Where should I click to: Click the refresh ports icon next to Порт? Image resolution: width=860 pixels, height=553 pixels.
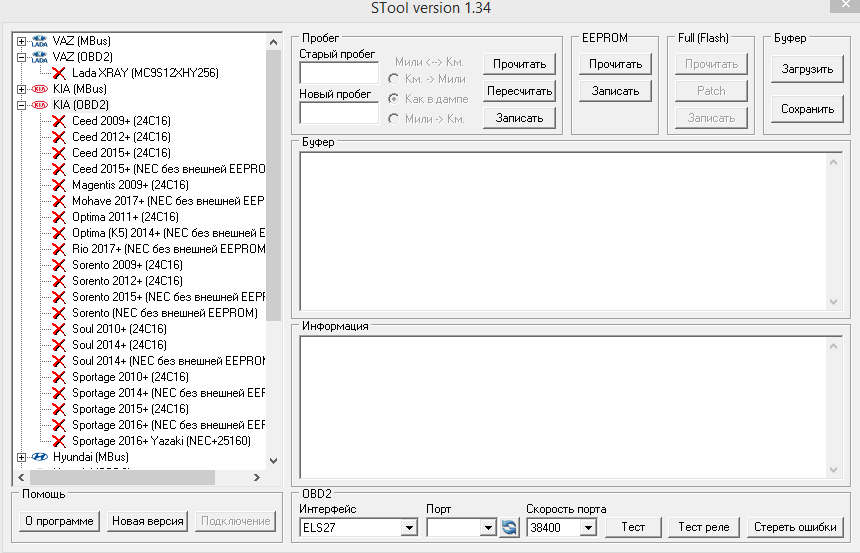(x=509, y=527)
